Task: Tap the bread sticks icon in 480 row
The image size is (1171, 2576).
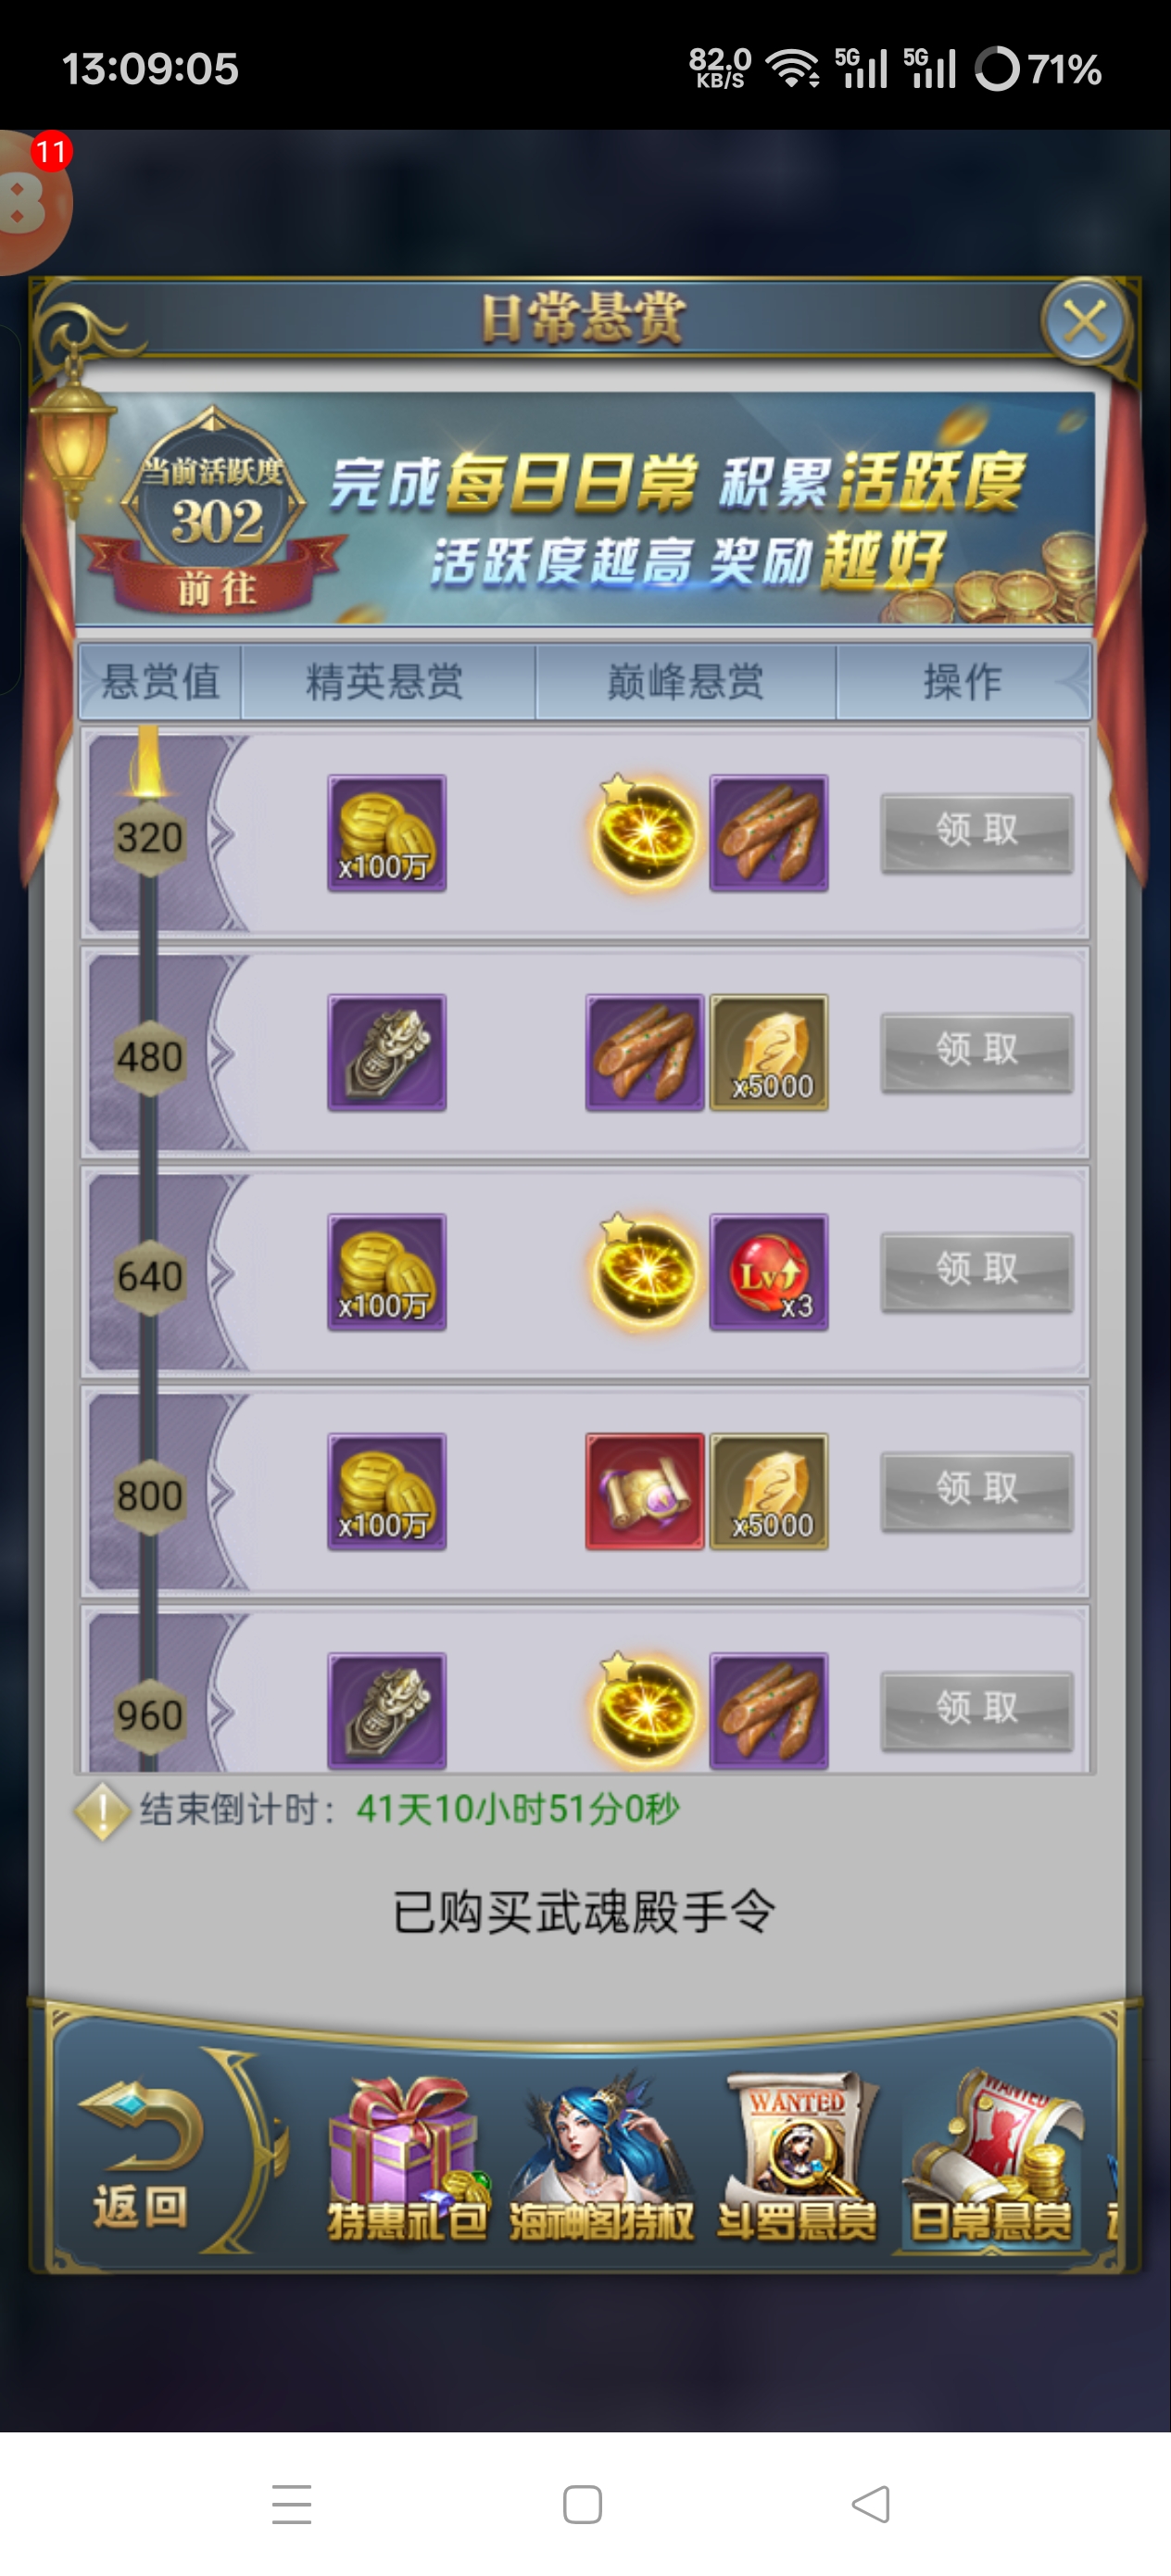Action: 645,1052
